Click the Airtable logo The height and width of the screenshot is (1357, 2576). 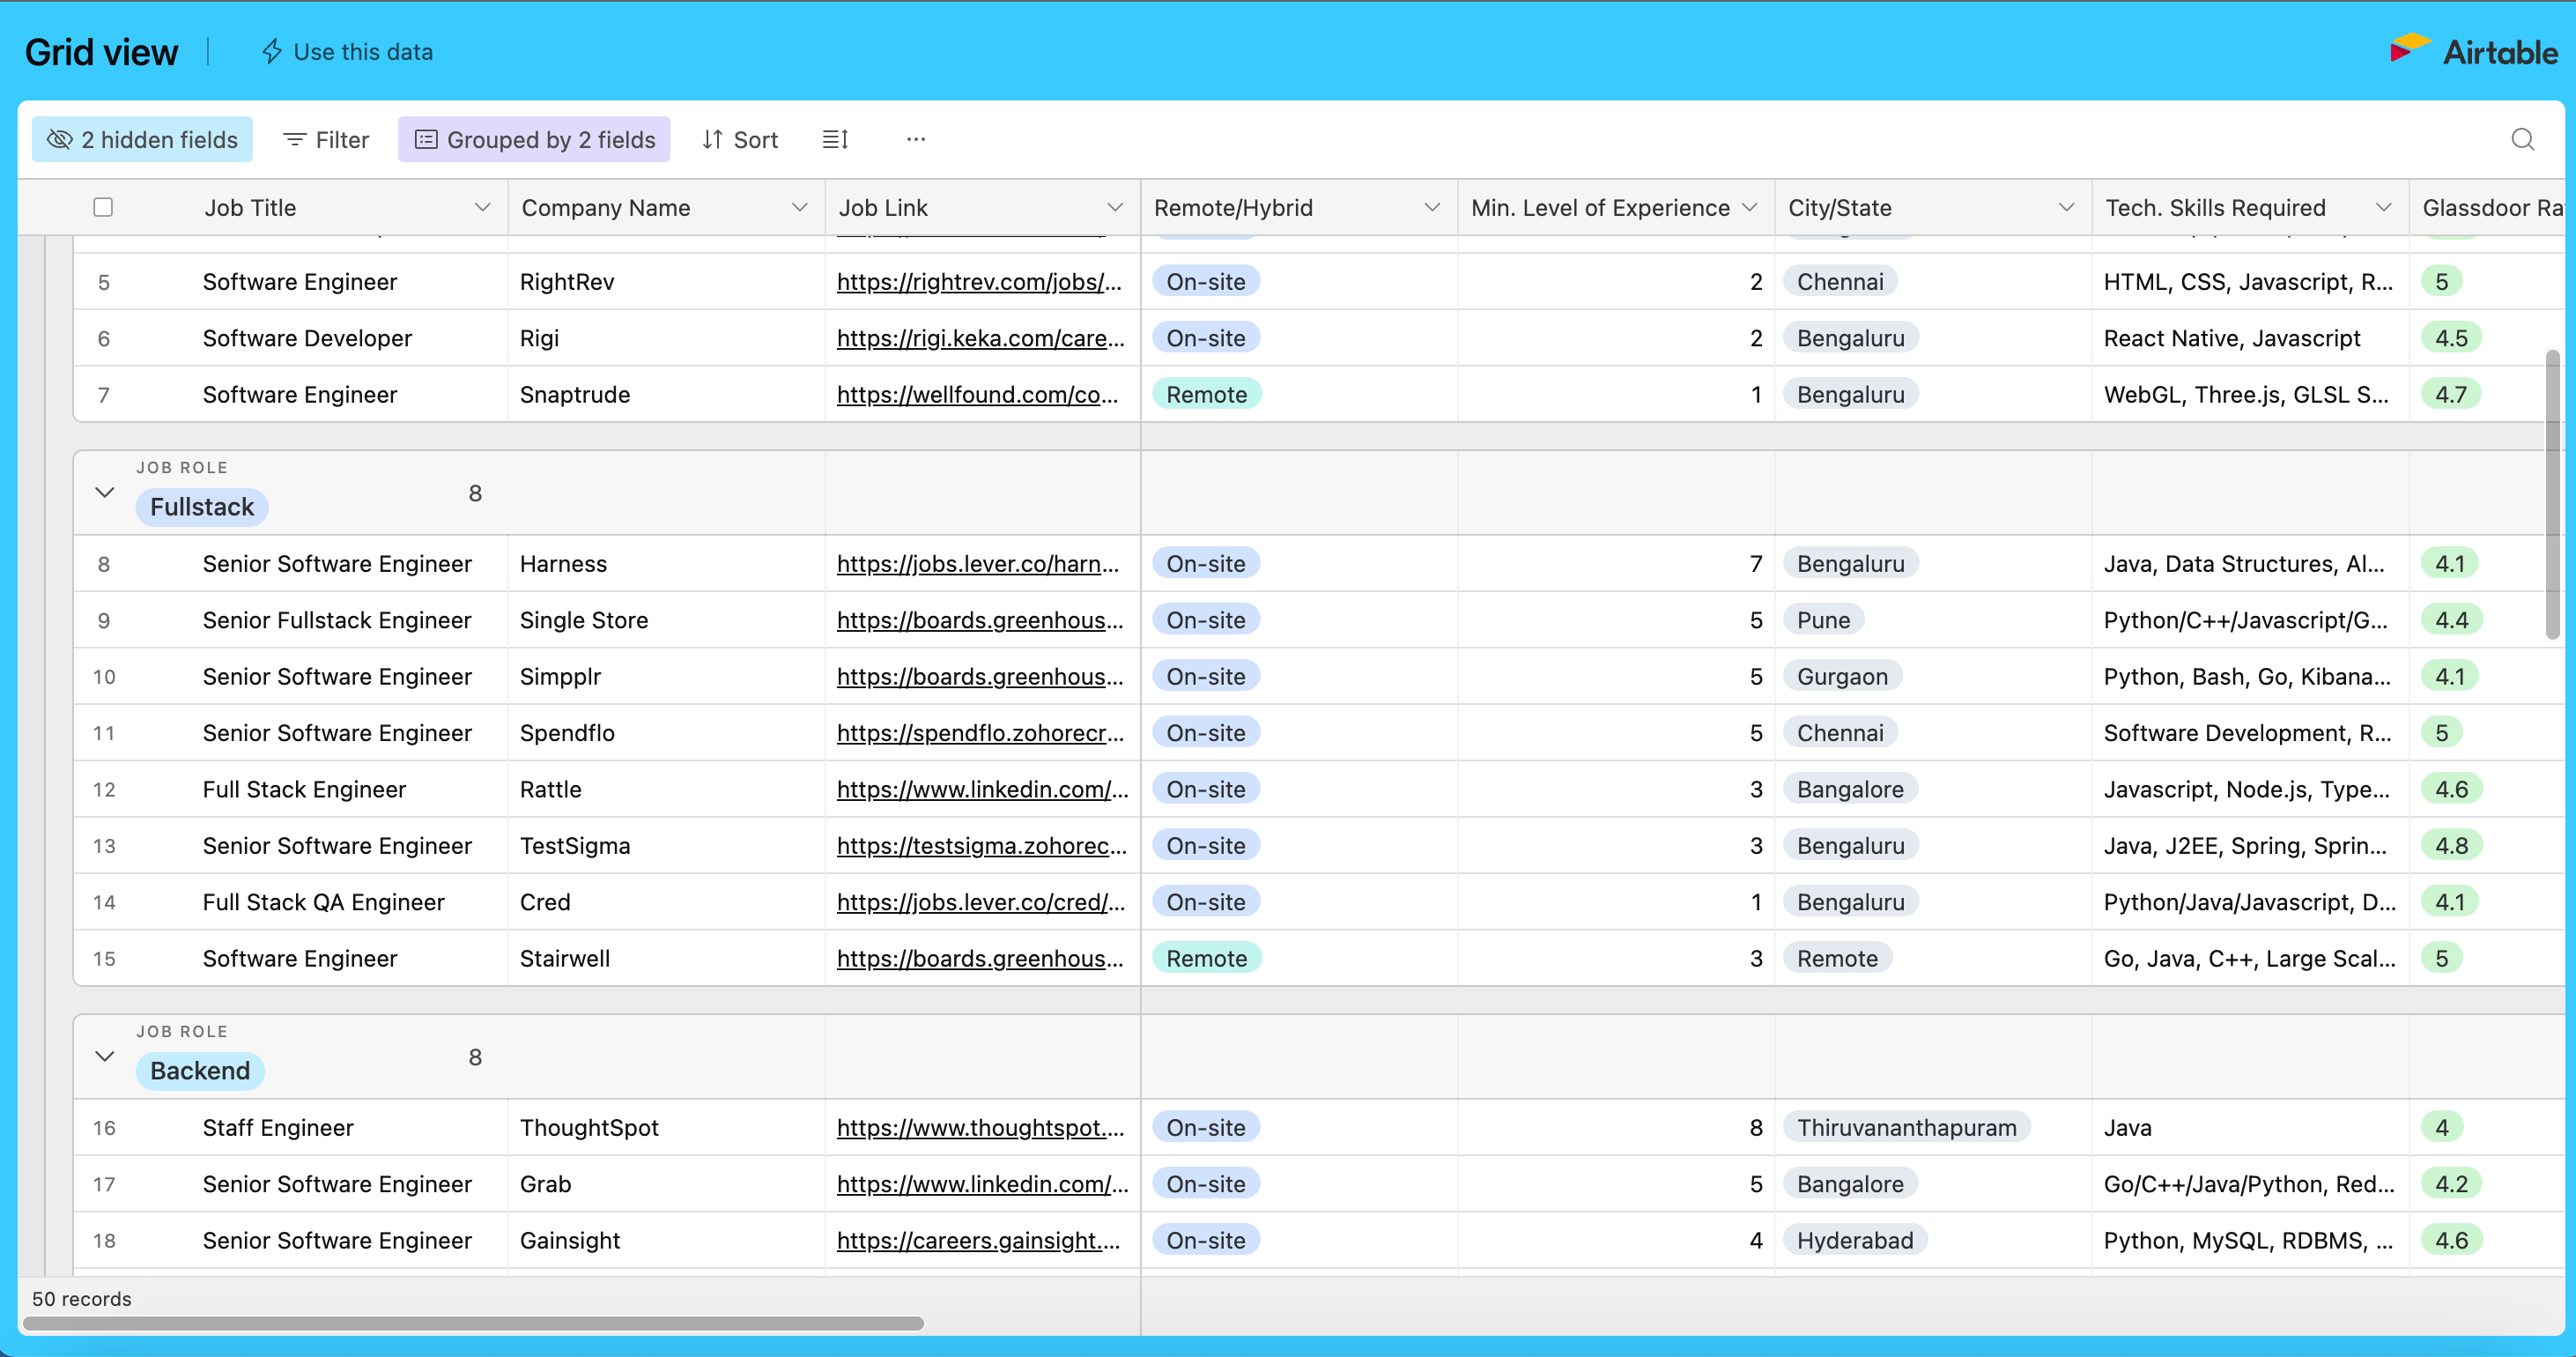[2473, 51]
